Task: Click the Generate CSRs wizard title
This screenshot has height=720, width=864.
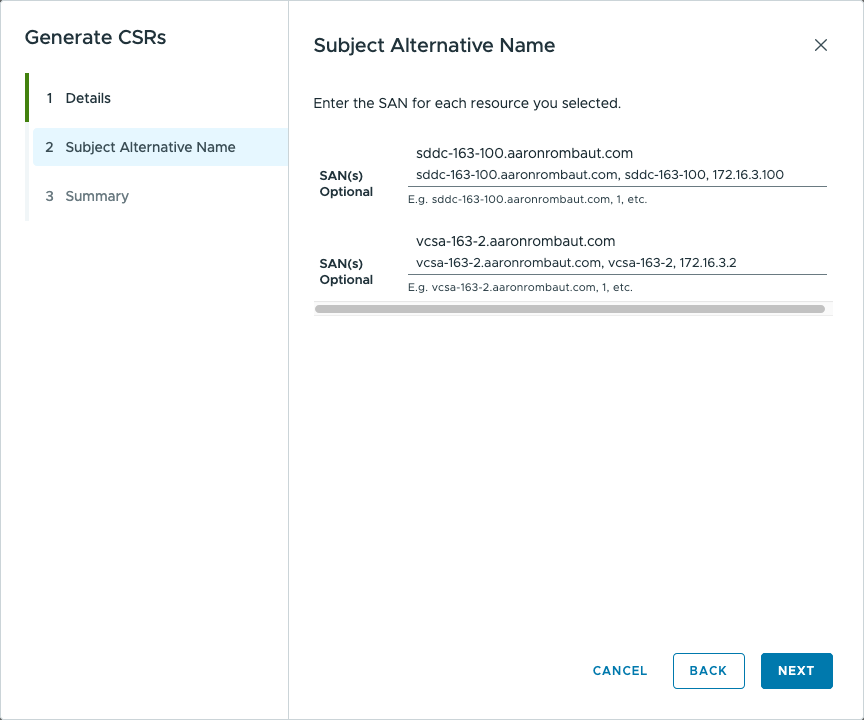Action: [95, 38]
